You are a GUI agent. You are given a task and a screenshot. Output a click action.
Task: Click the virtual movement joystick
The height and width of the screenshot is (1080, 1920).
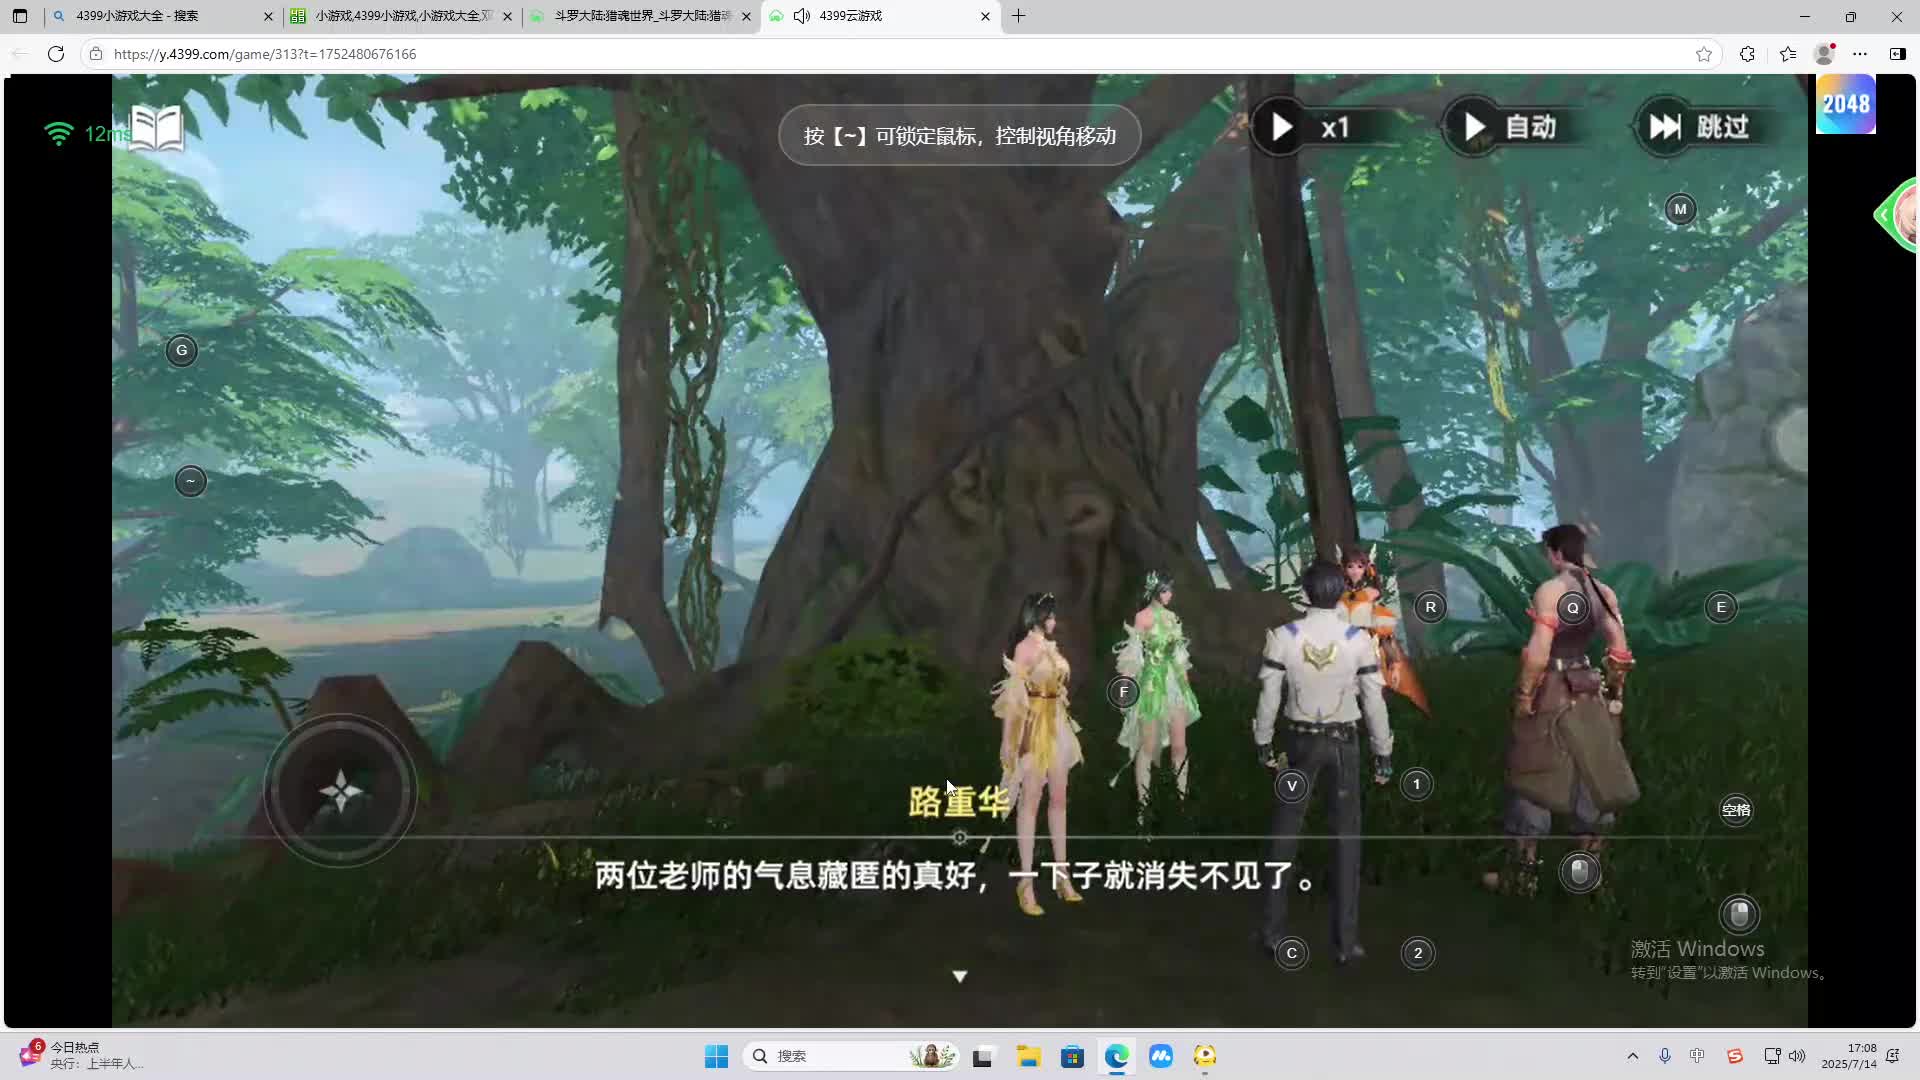pos(340,790)
